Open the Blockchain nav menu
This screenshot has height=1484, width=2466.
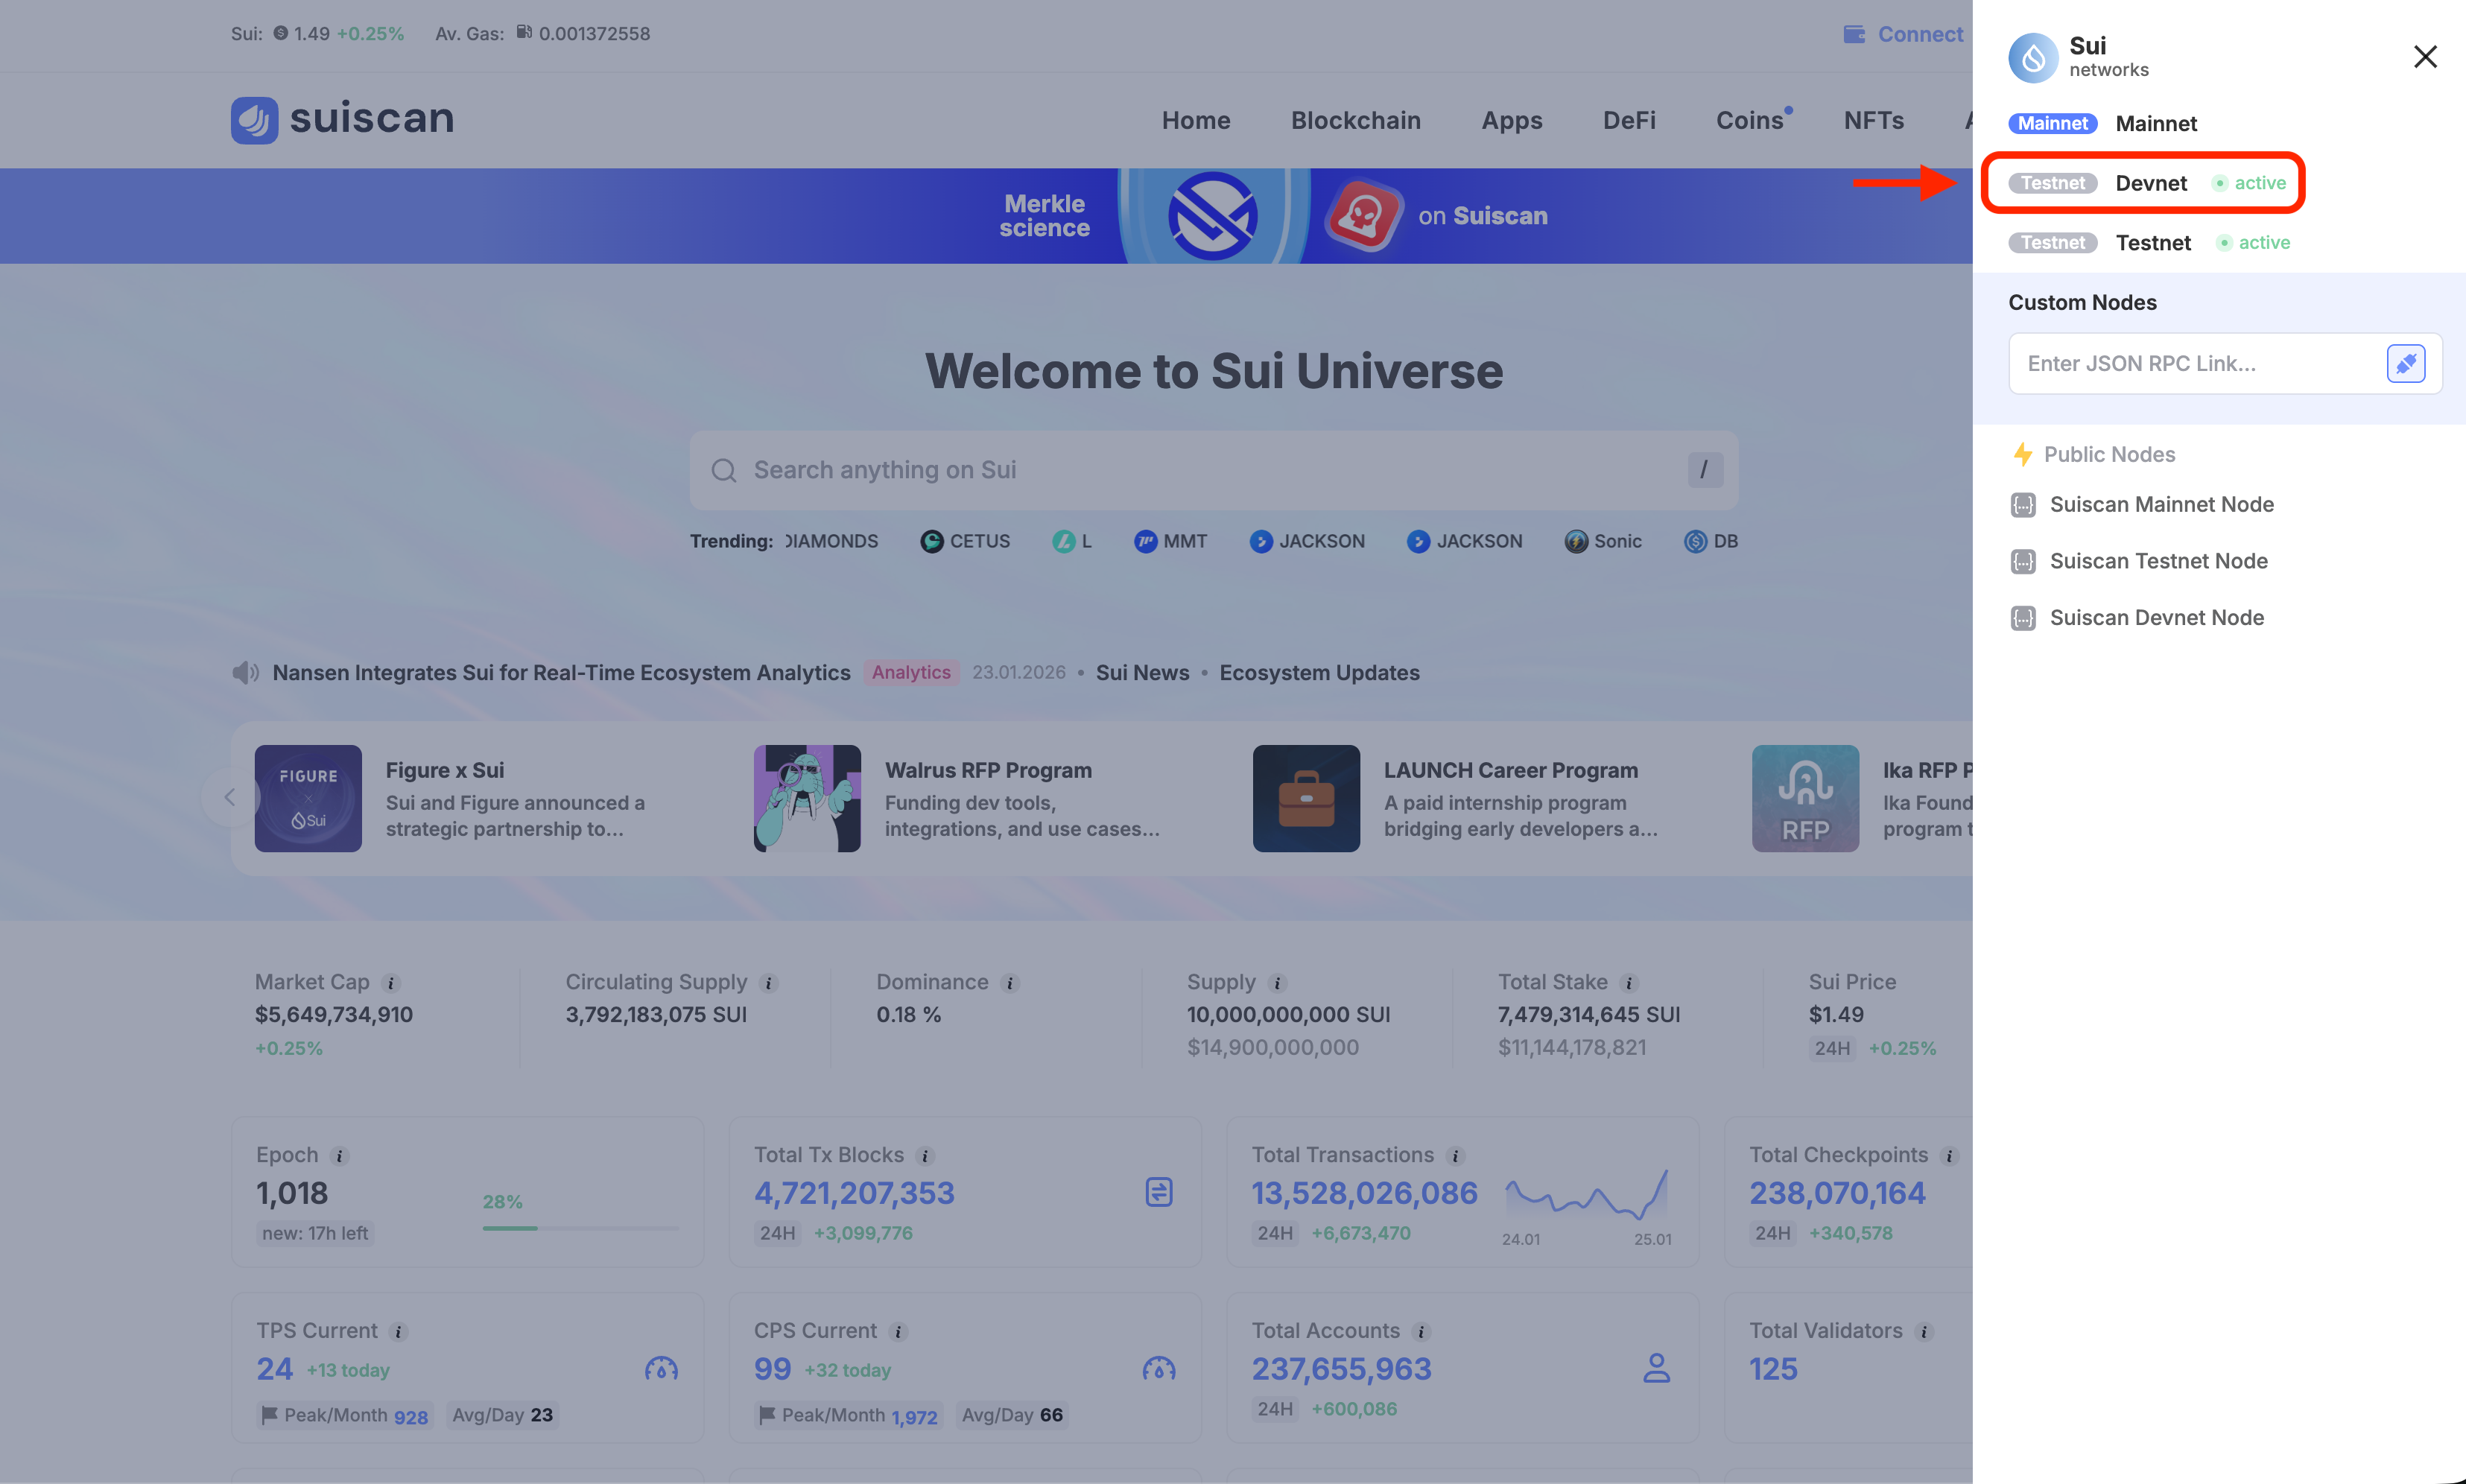[x=1355, y=120]
